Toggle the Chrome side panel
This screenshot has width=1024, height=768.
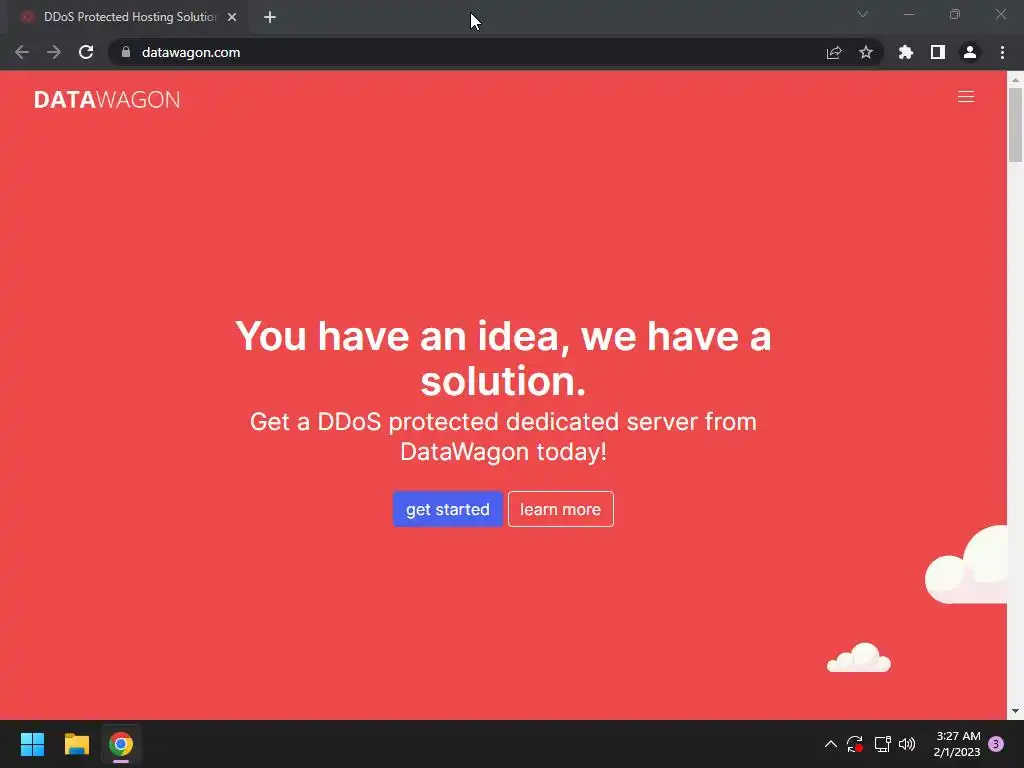pyautogui.click(x=938, y=52)
